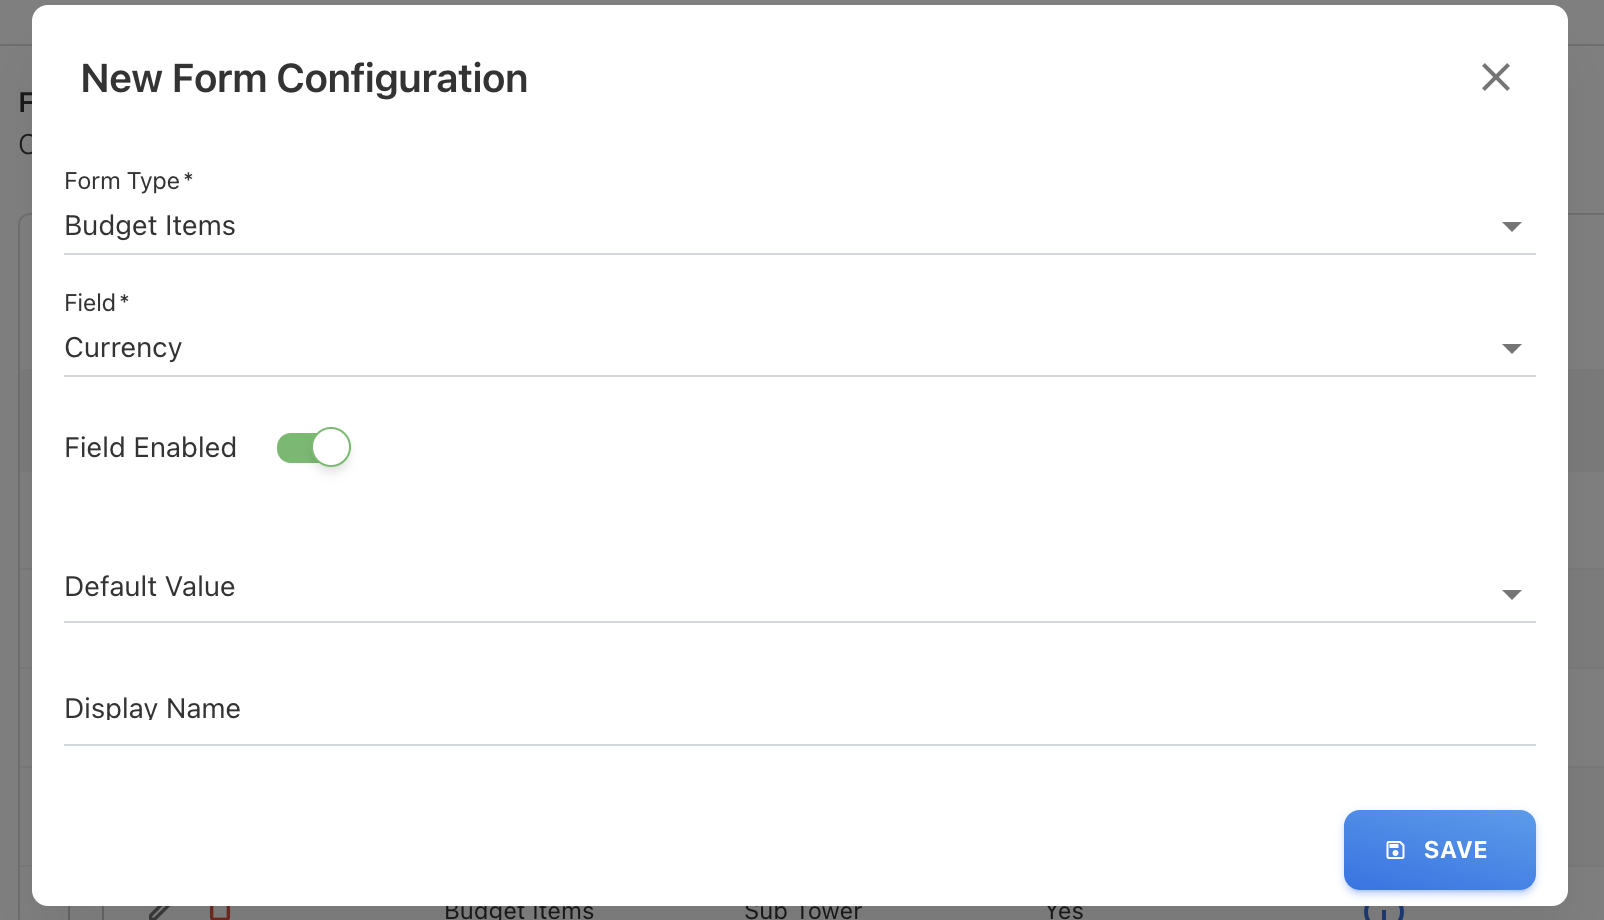Image resolution: width=1604 pixels, height=920 pixels.
Task: Focus the Display Name text field
Action: [x=780, y=710]
